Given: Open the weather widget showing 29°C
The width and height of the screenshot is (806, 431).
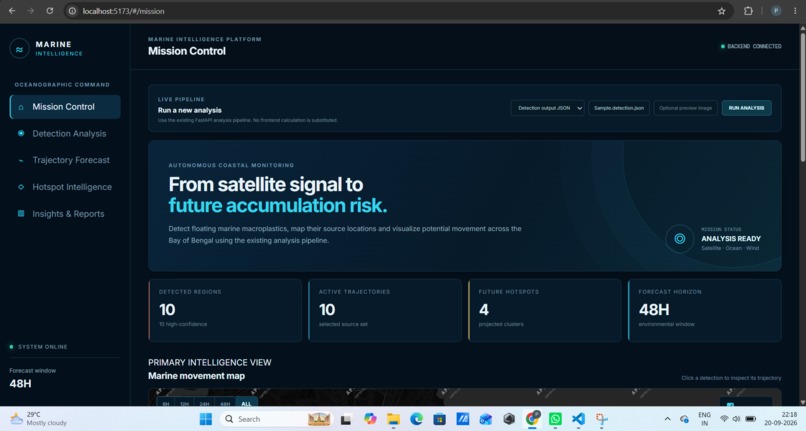Looking at the screenshot, I should pos(39,419).
